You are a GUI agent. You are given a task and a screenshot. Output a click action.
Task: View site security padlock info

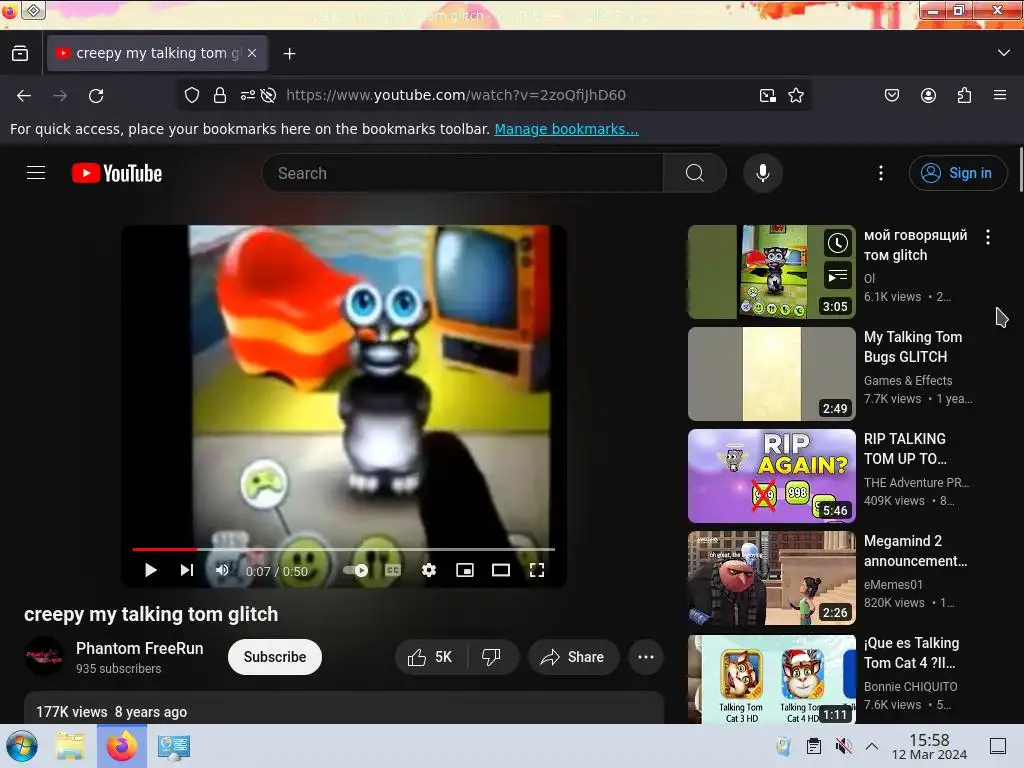(220, 95)
